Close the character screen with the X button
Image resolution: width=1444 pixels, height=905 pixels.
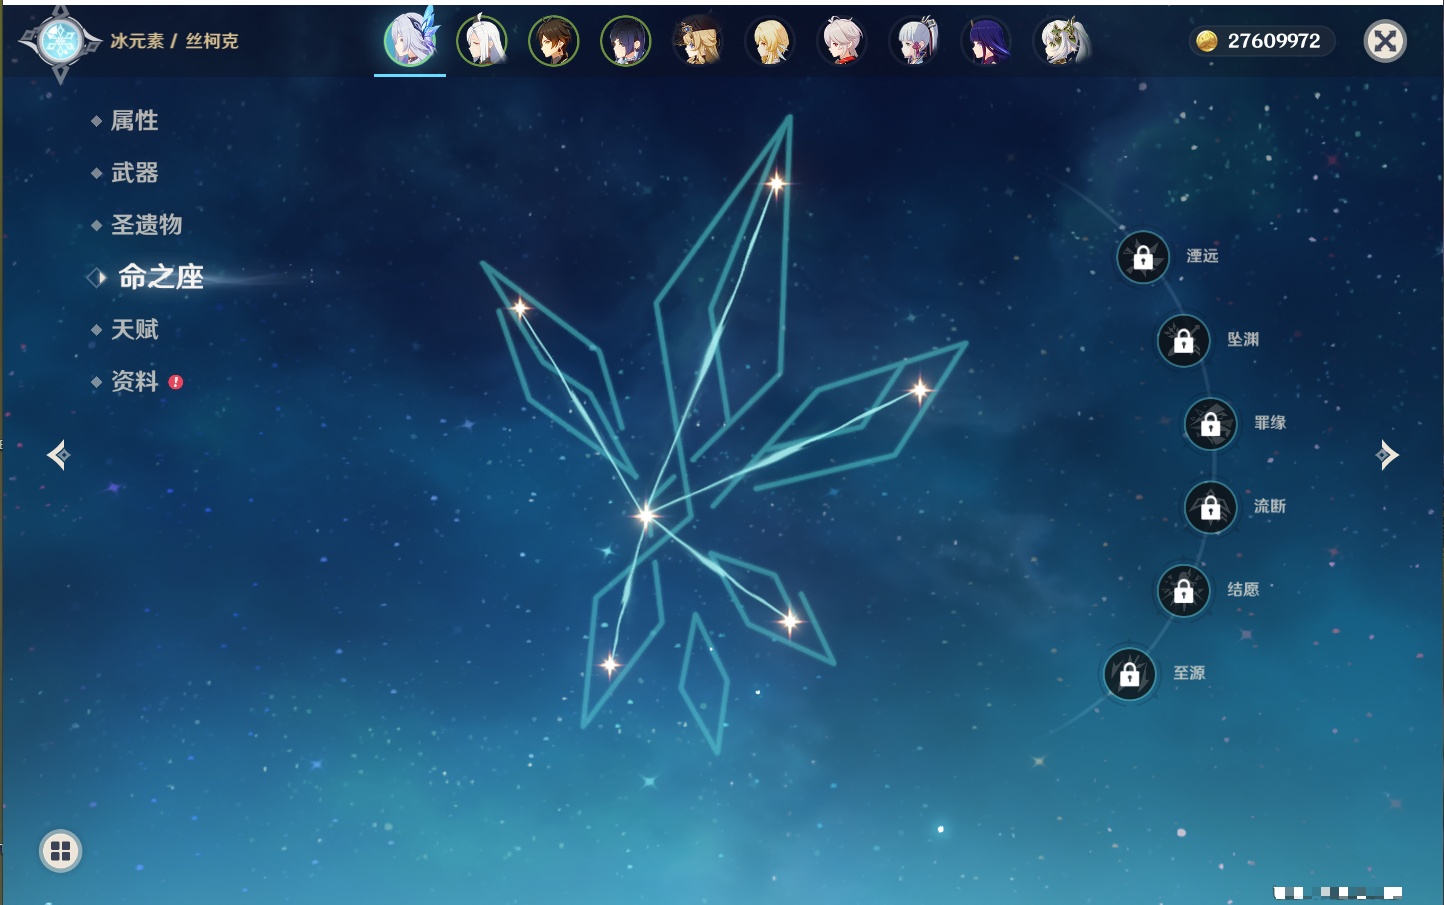[1385, 41]
